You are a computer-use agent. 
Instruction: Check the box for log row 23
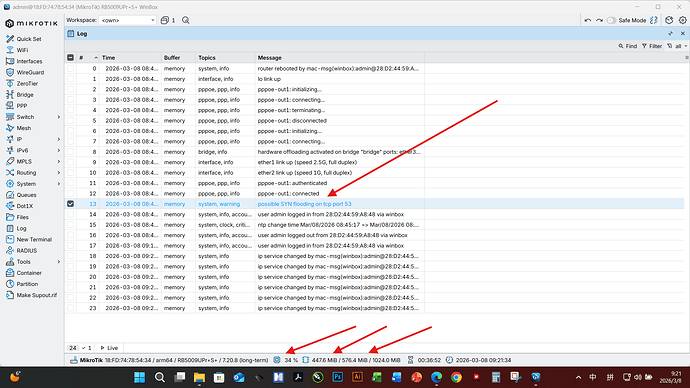pos(70,308)
